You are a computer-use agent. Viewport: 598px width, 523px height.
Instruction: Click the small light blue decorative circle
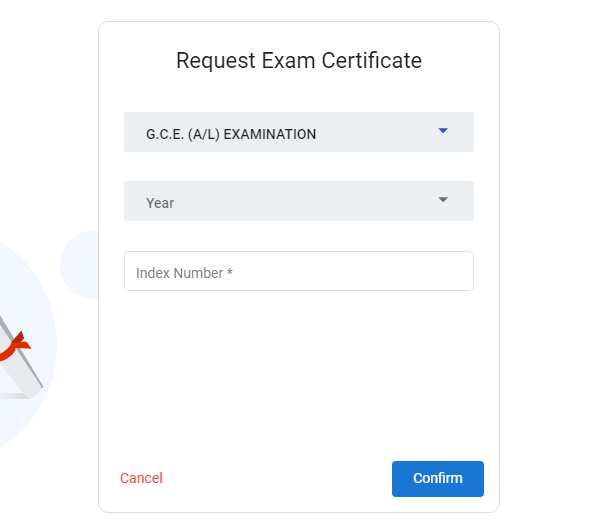click(79, 264)
